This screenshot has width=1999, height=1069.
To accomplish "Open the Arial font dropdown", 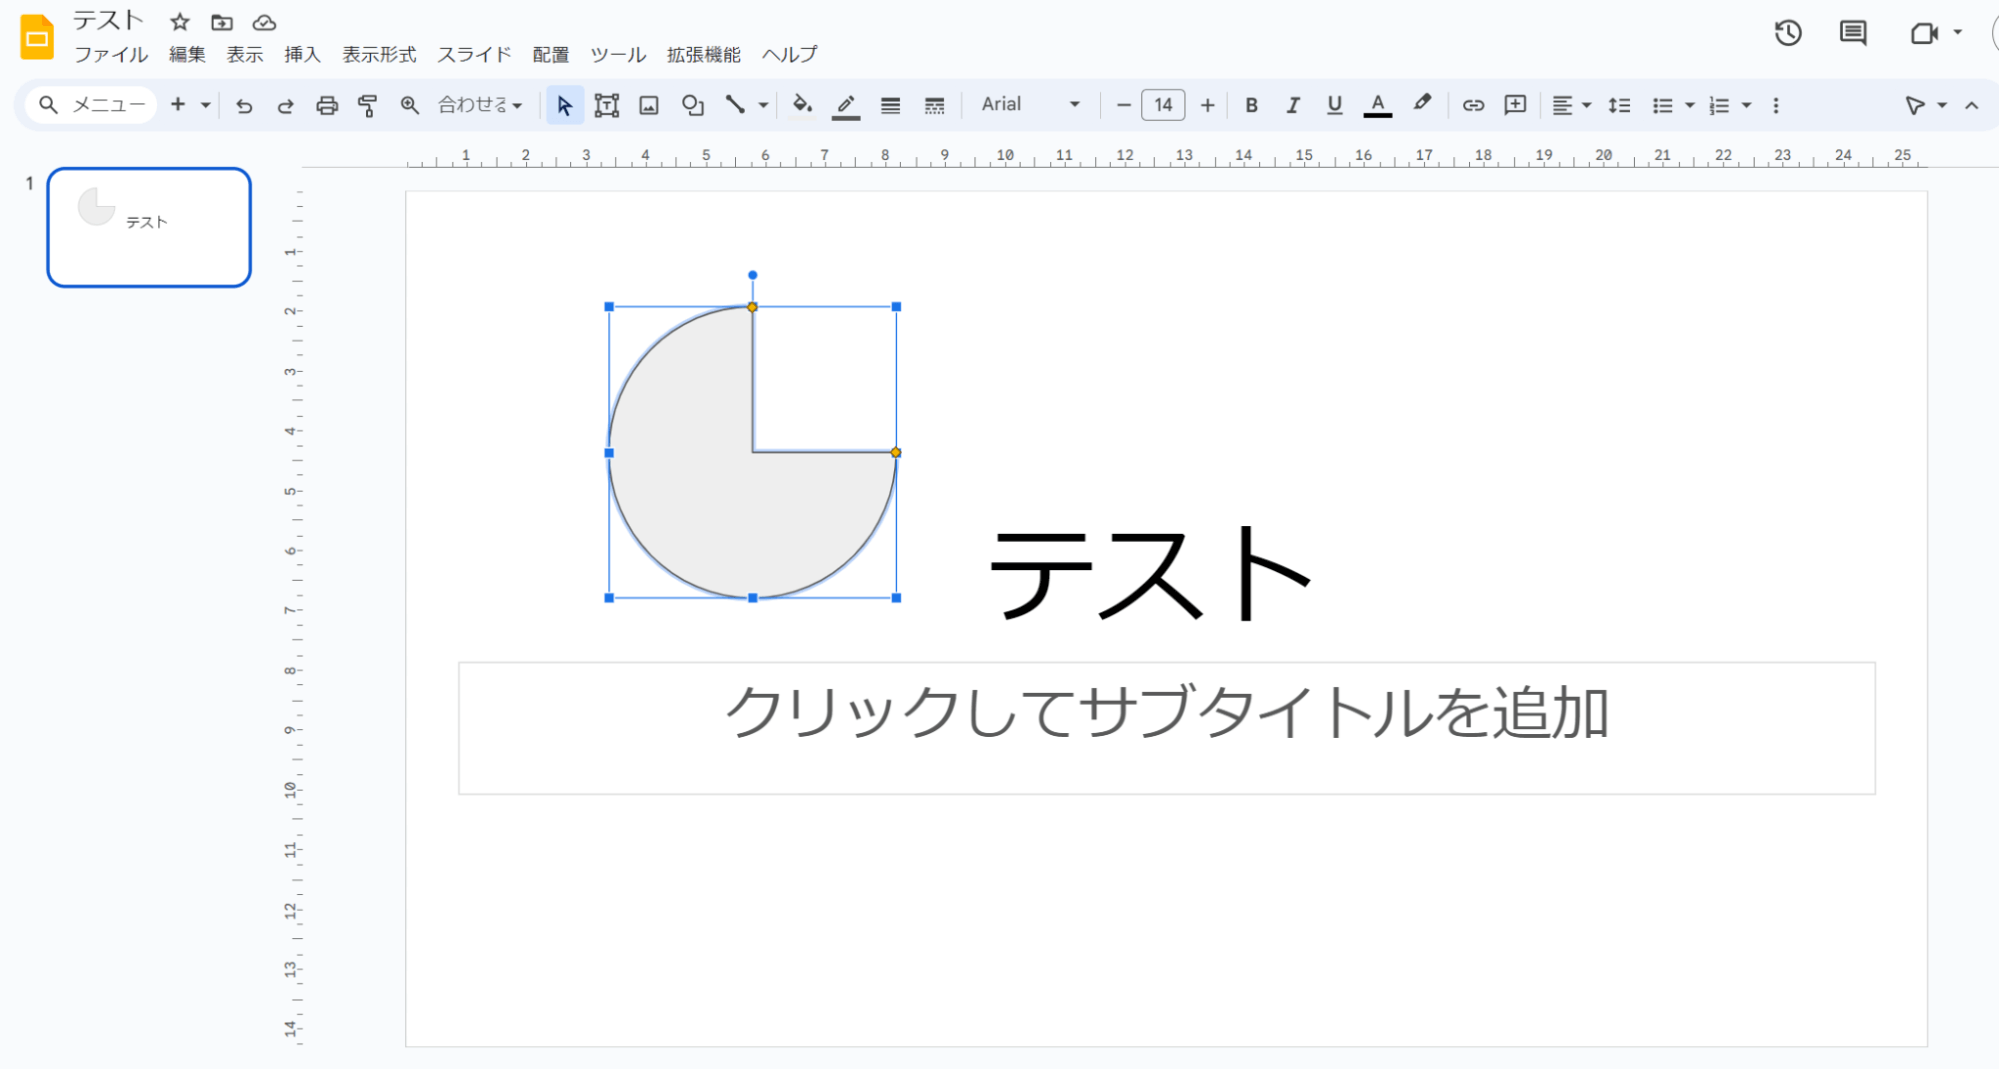I will [1029, 105].
